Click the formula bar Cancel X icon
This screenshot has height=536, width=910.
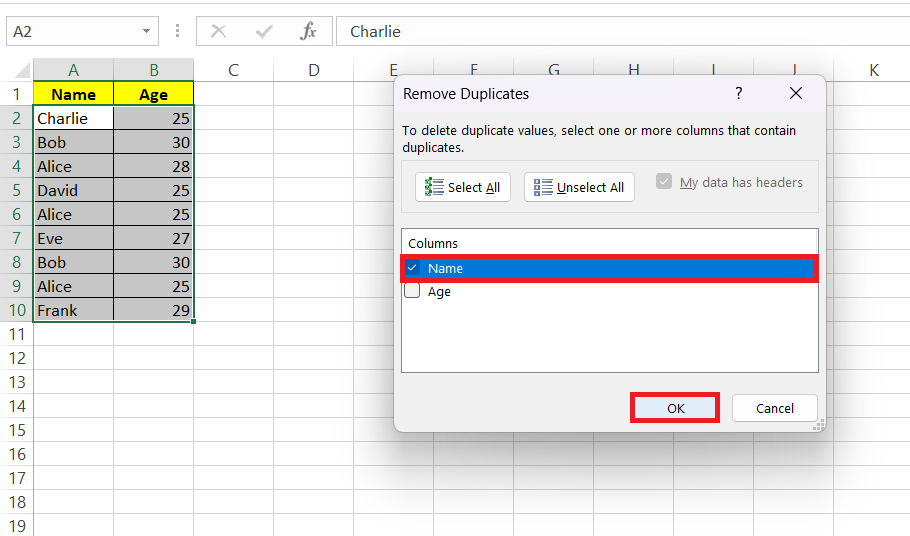218,31
